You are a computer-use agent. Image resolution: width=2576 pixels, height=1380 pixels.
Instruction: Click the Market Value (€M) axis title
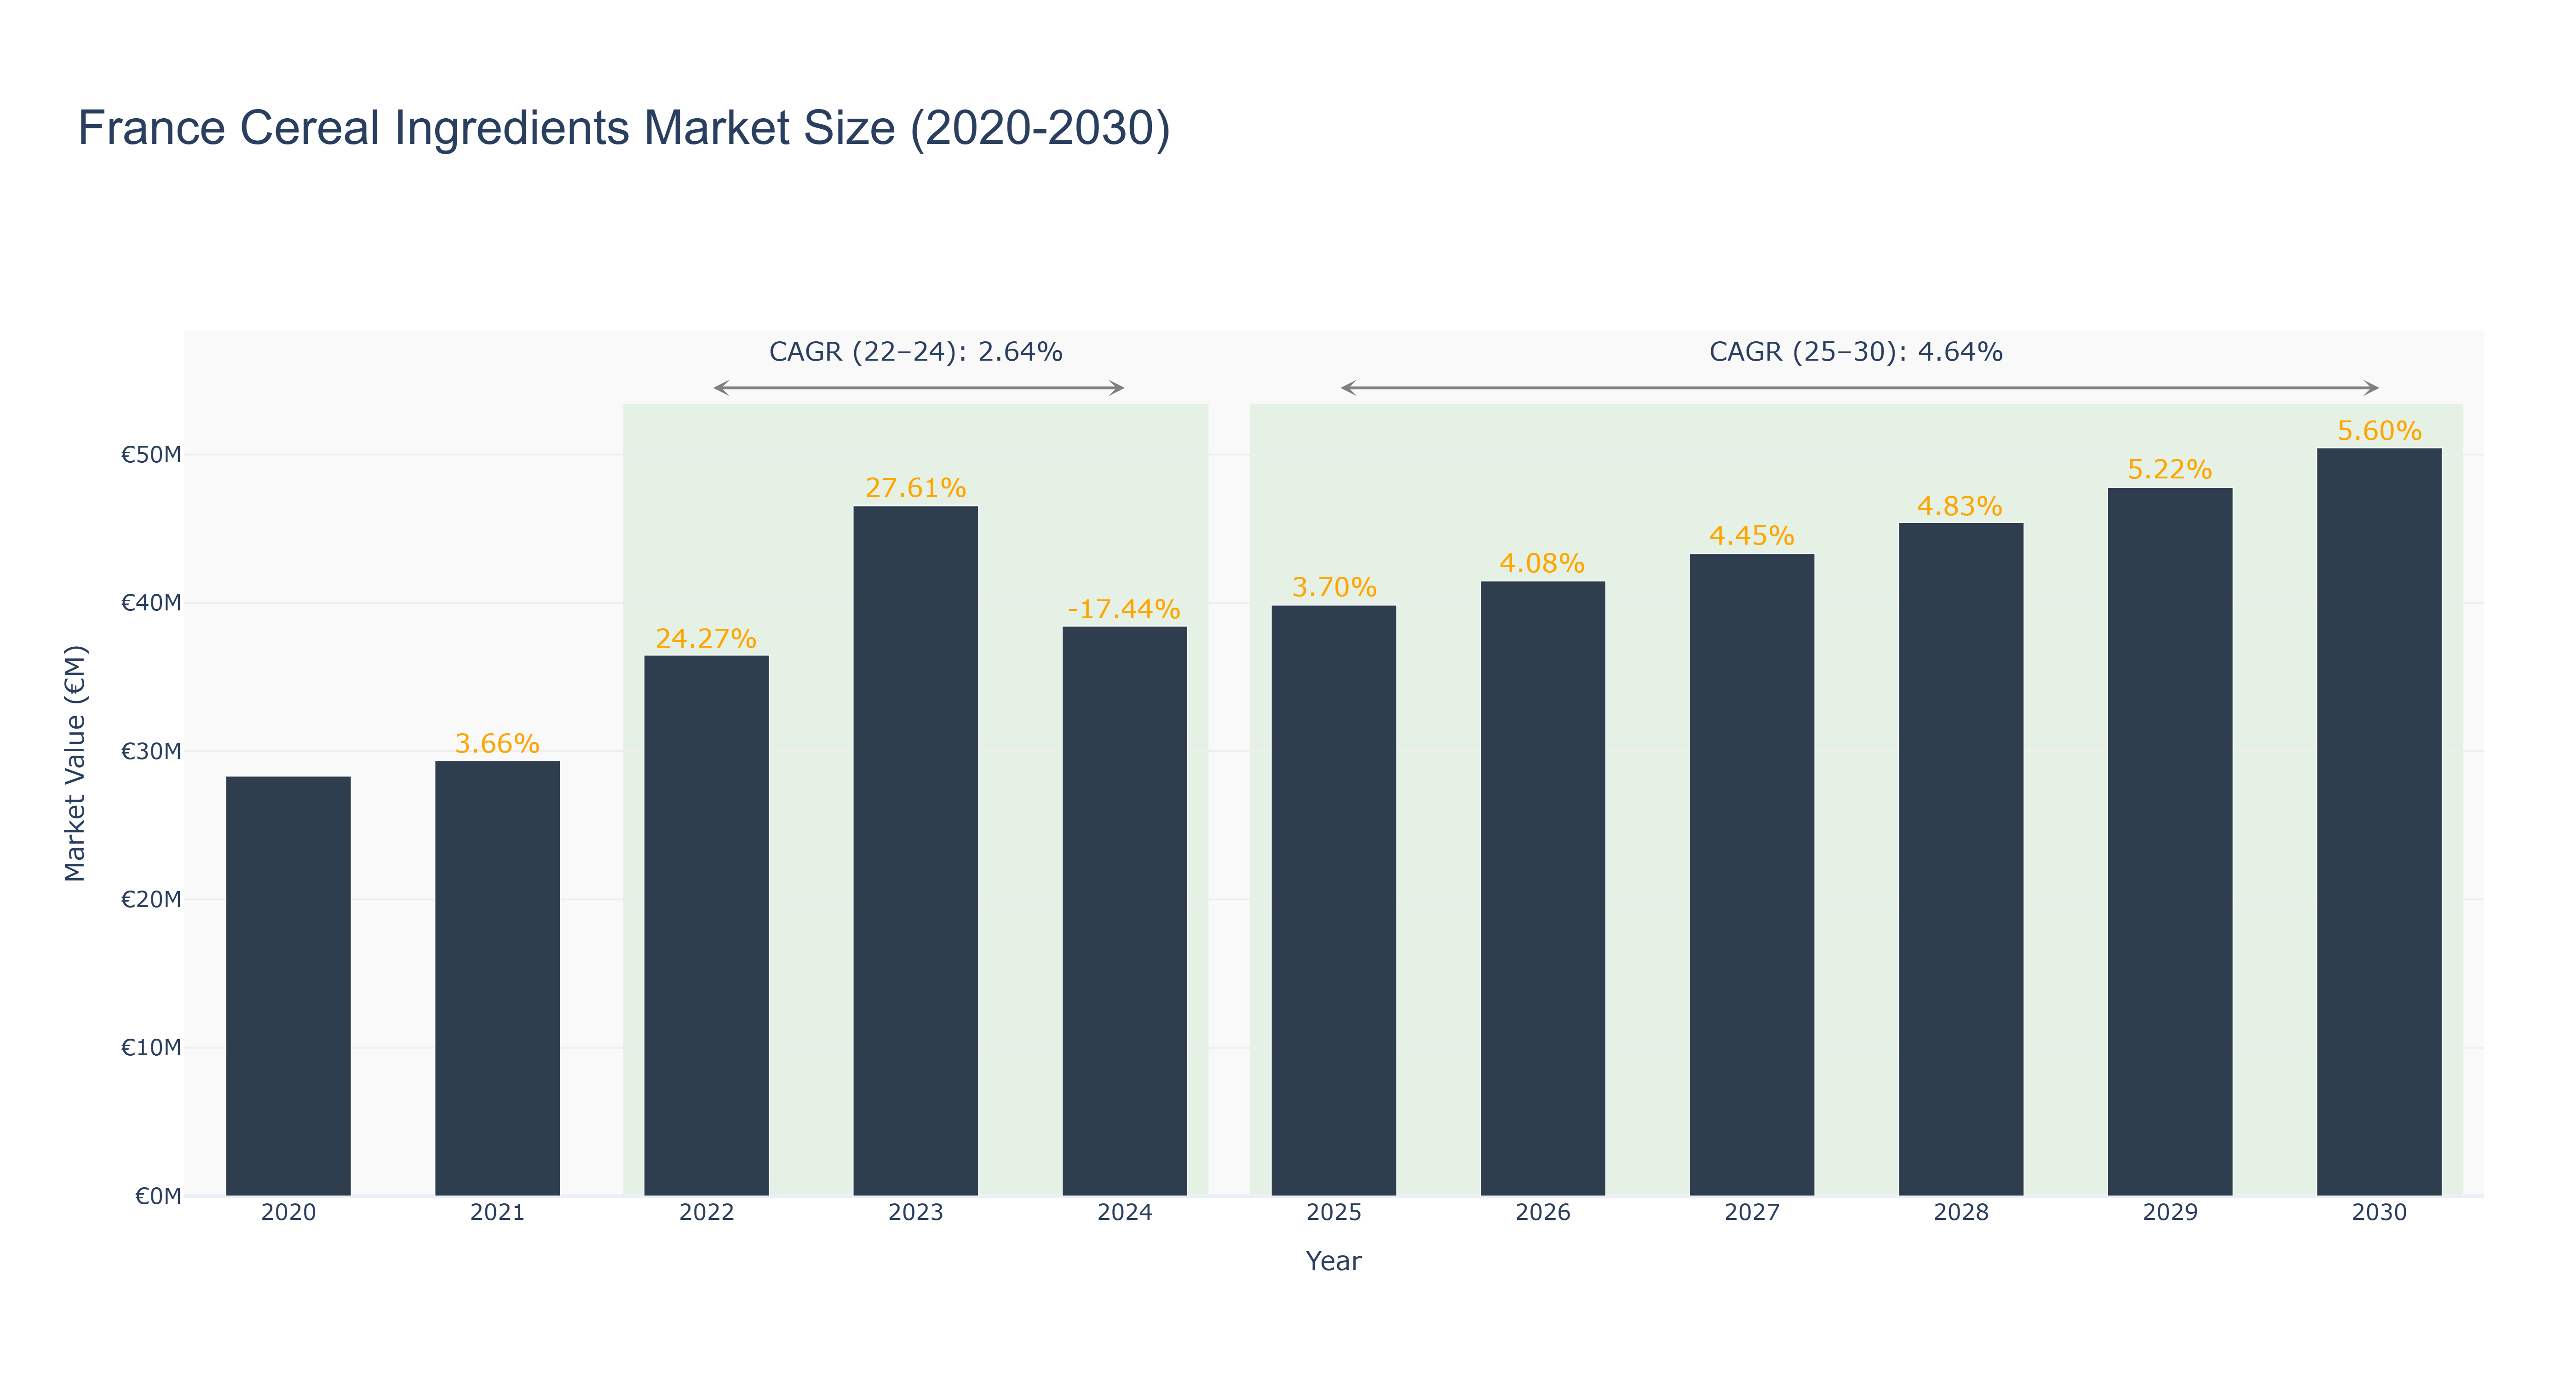coord(75,763)
